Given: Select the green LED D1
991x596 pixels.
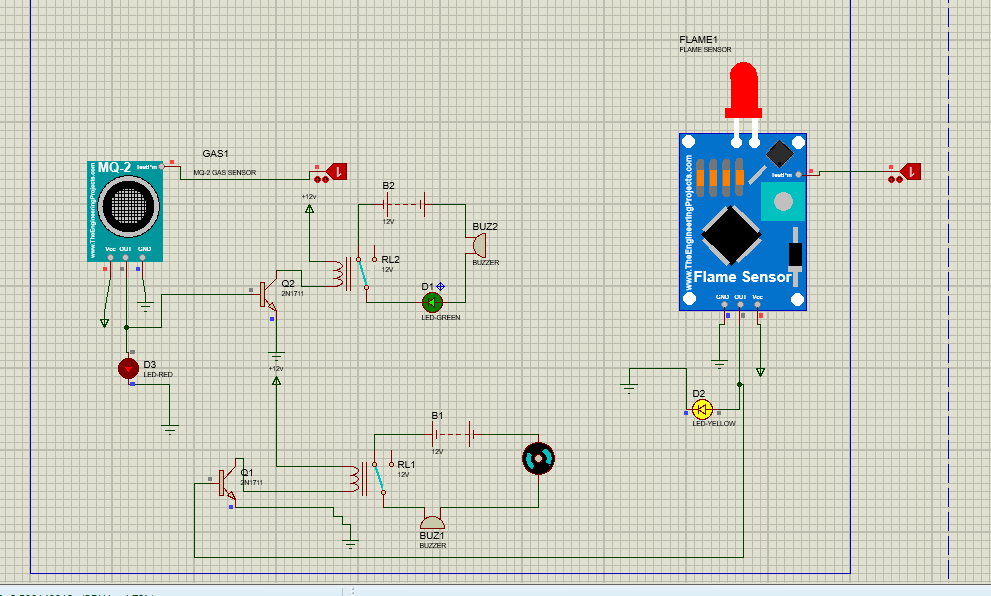Looking at the screenshot, I should pyautogui.click(x=432, y=303).
